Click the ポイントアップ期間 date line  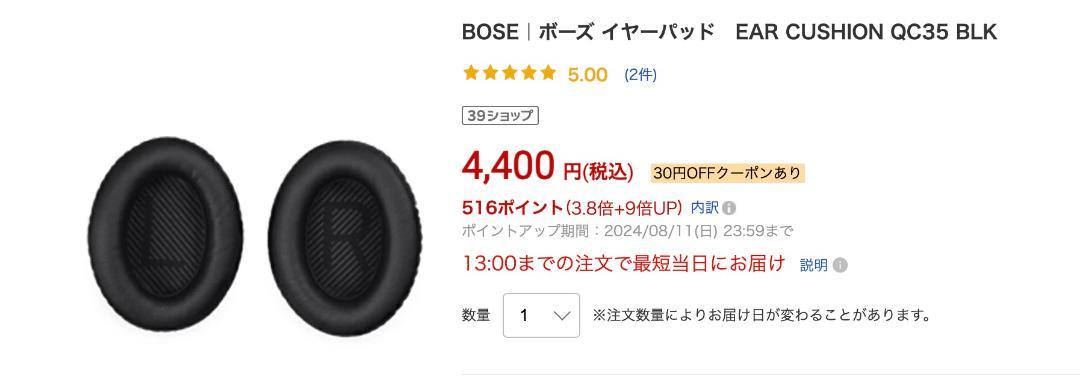(x=627, y=230)
